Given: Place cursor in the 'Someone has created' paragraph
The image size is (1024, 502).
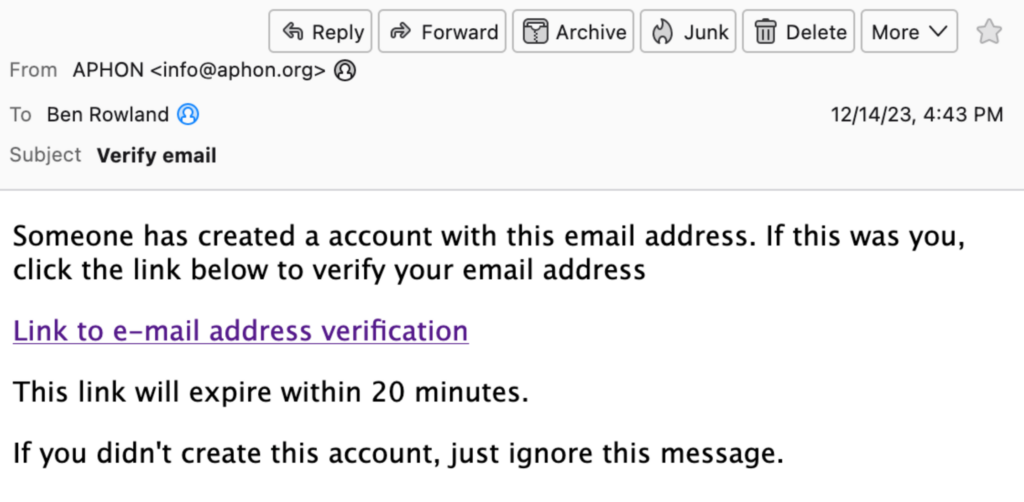Looking at the screenshot, I should [488, 253].
